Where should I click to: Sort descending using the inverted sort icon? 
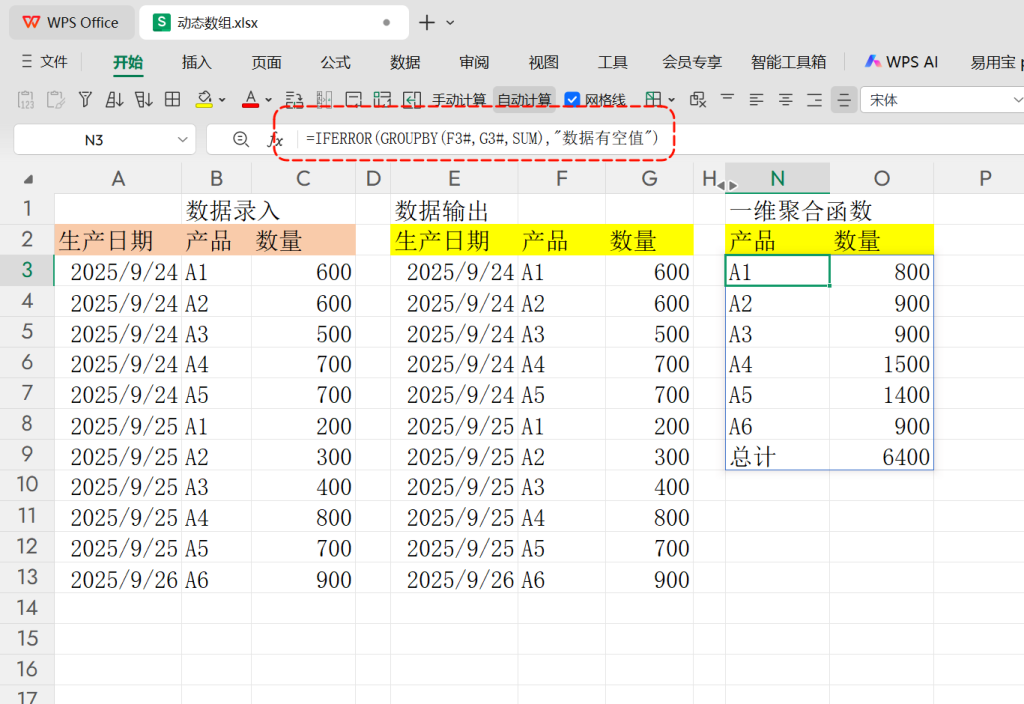(143, 100)
